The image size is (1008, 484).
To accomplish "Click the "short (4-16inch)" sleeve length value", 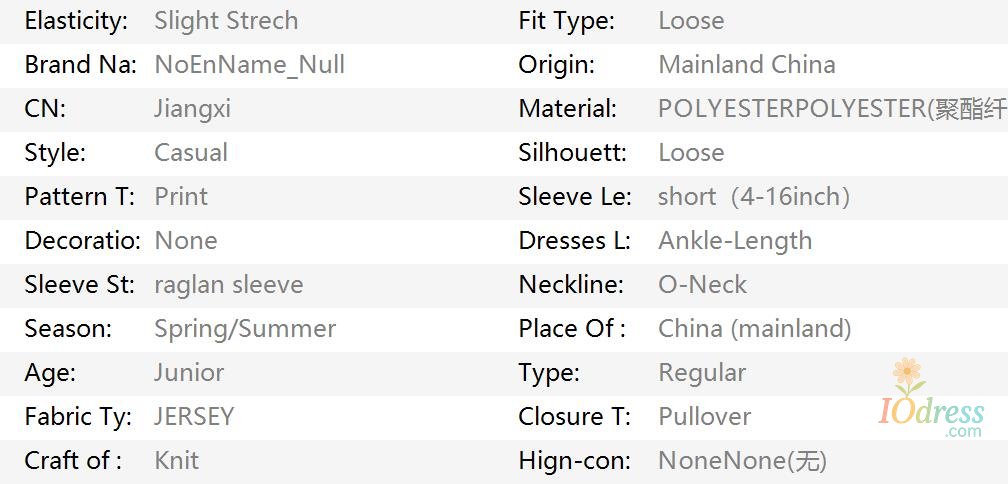I will point(753,197).
